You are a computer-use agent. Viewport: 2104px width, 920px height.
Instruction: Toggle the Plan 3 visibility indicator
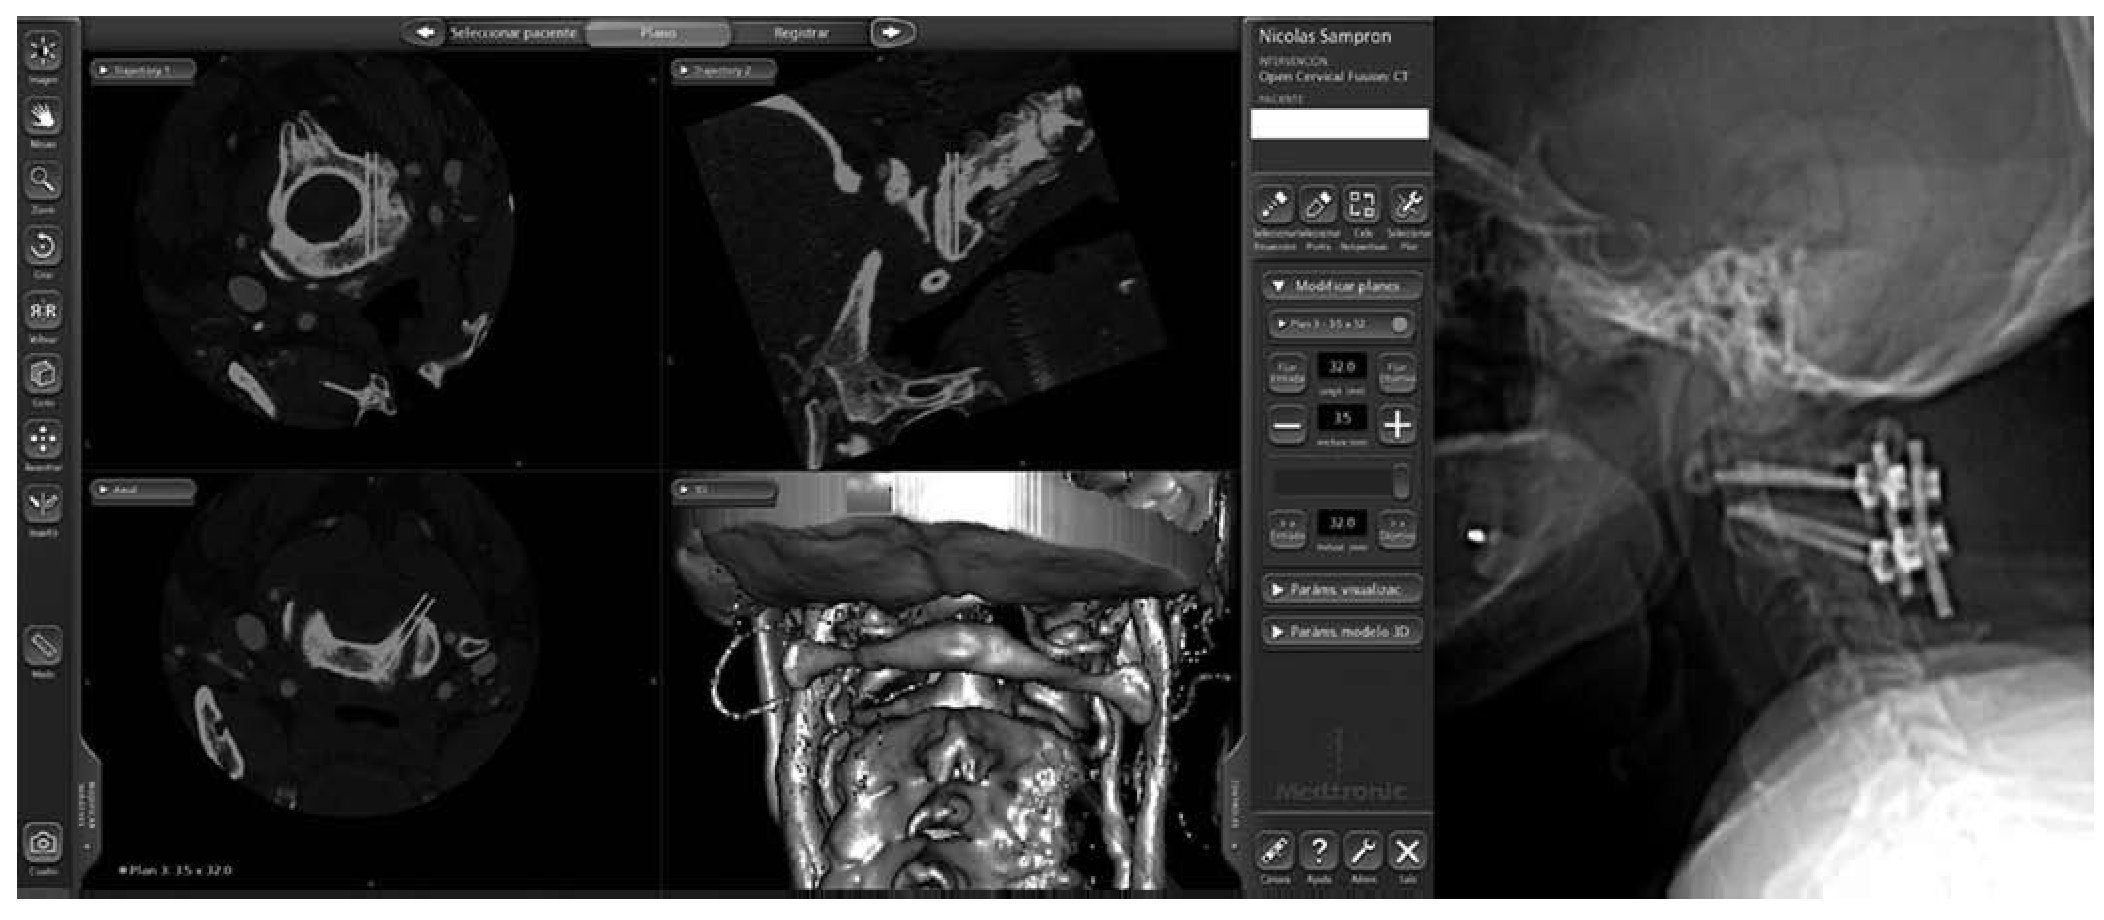1399,324
